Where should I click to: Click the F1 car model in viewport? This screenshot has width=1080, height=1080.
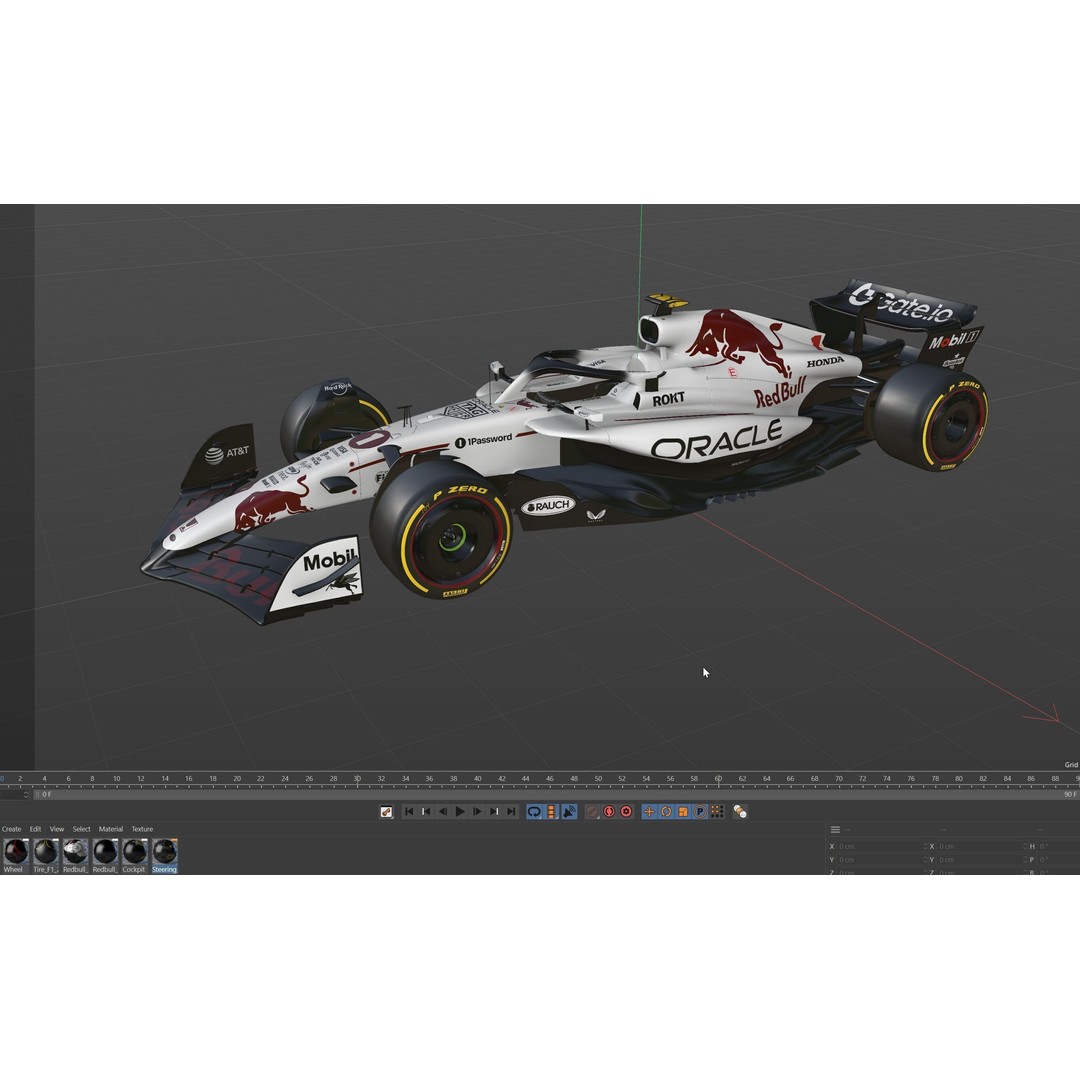click(565, 451)
